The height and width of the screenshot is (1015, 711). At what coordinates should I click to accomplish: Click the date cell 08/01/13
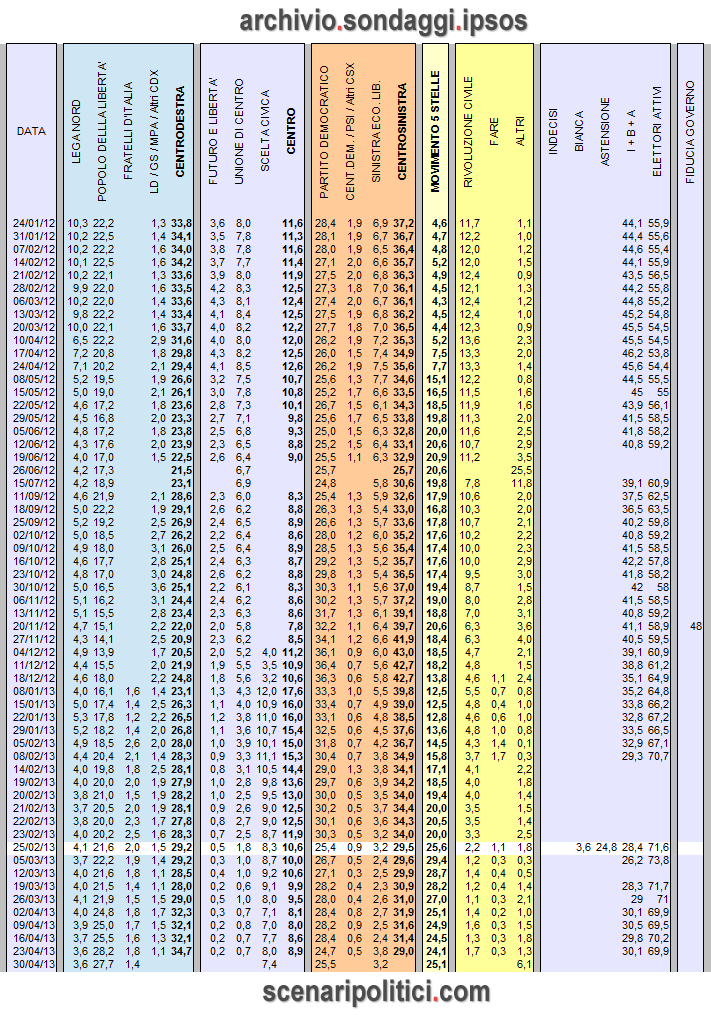click(34, 691)
